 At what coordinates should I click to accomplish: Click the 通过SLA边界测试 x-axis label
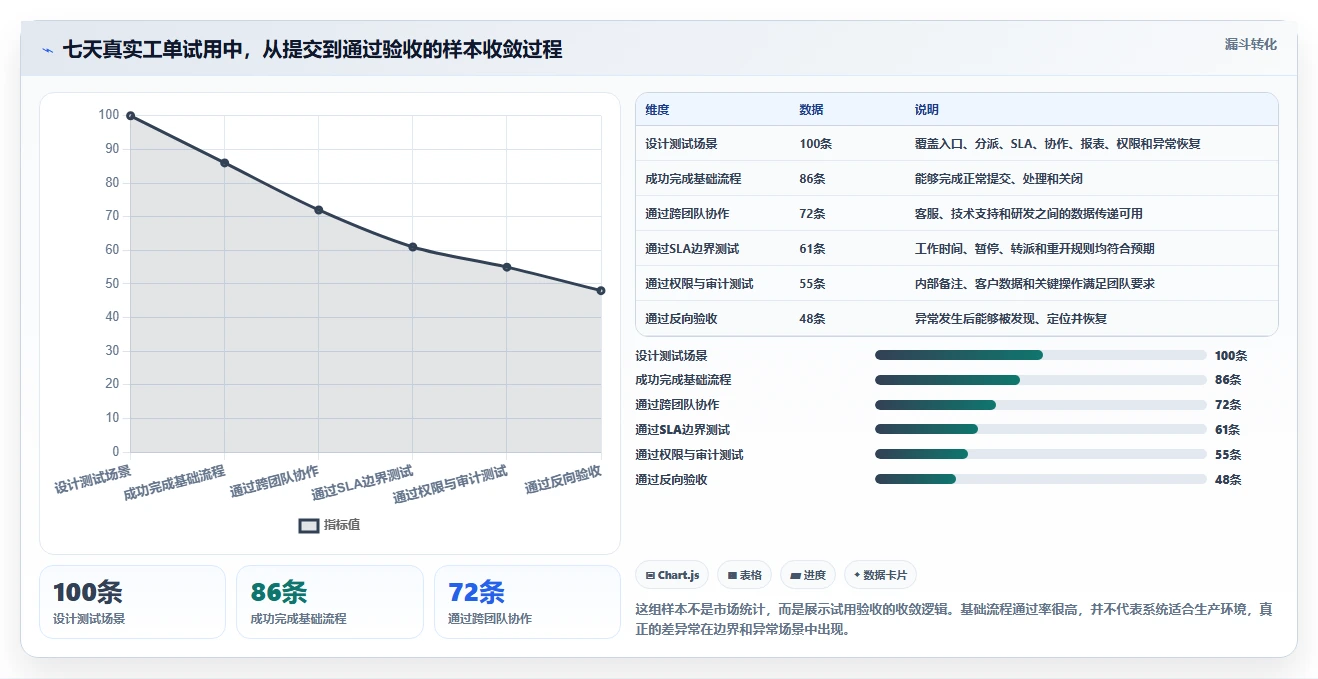pyautogui.click(x=363, y=483)
